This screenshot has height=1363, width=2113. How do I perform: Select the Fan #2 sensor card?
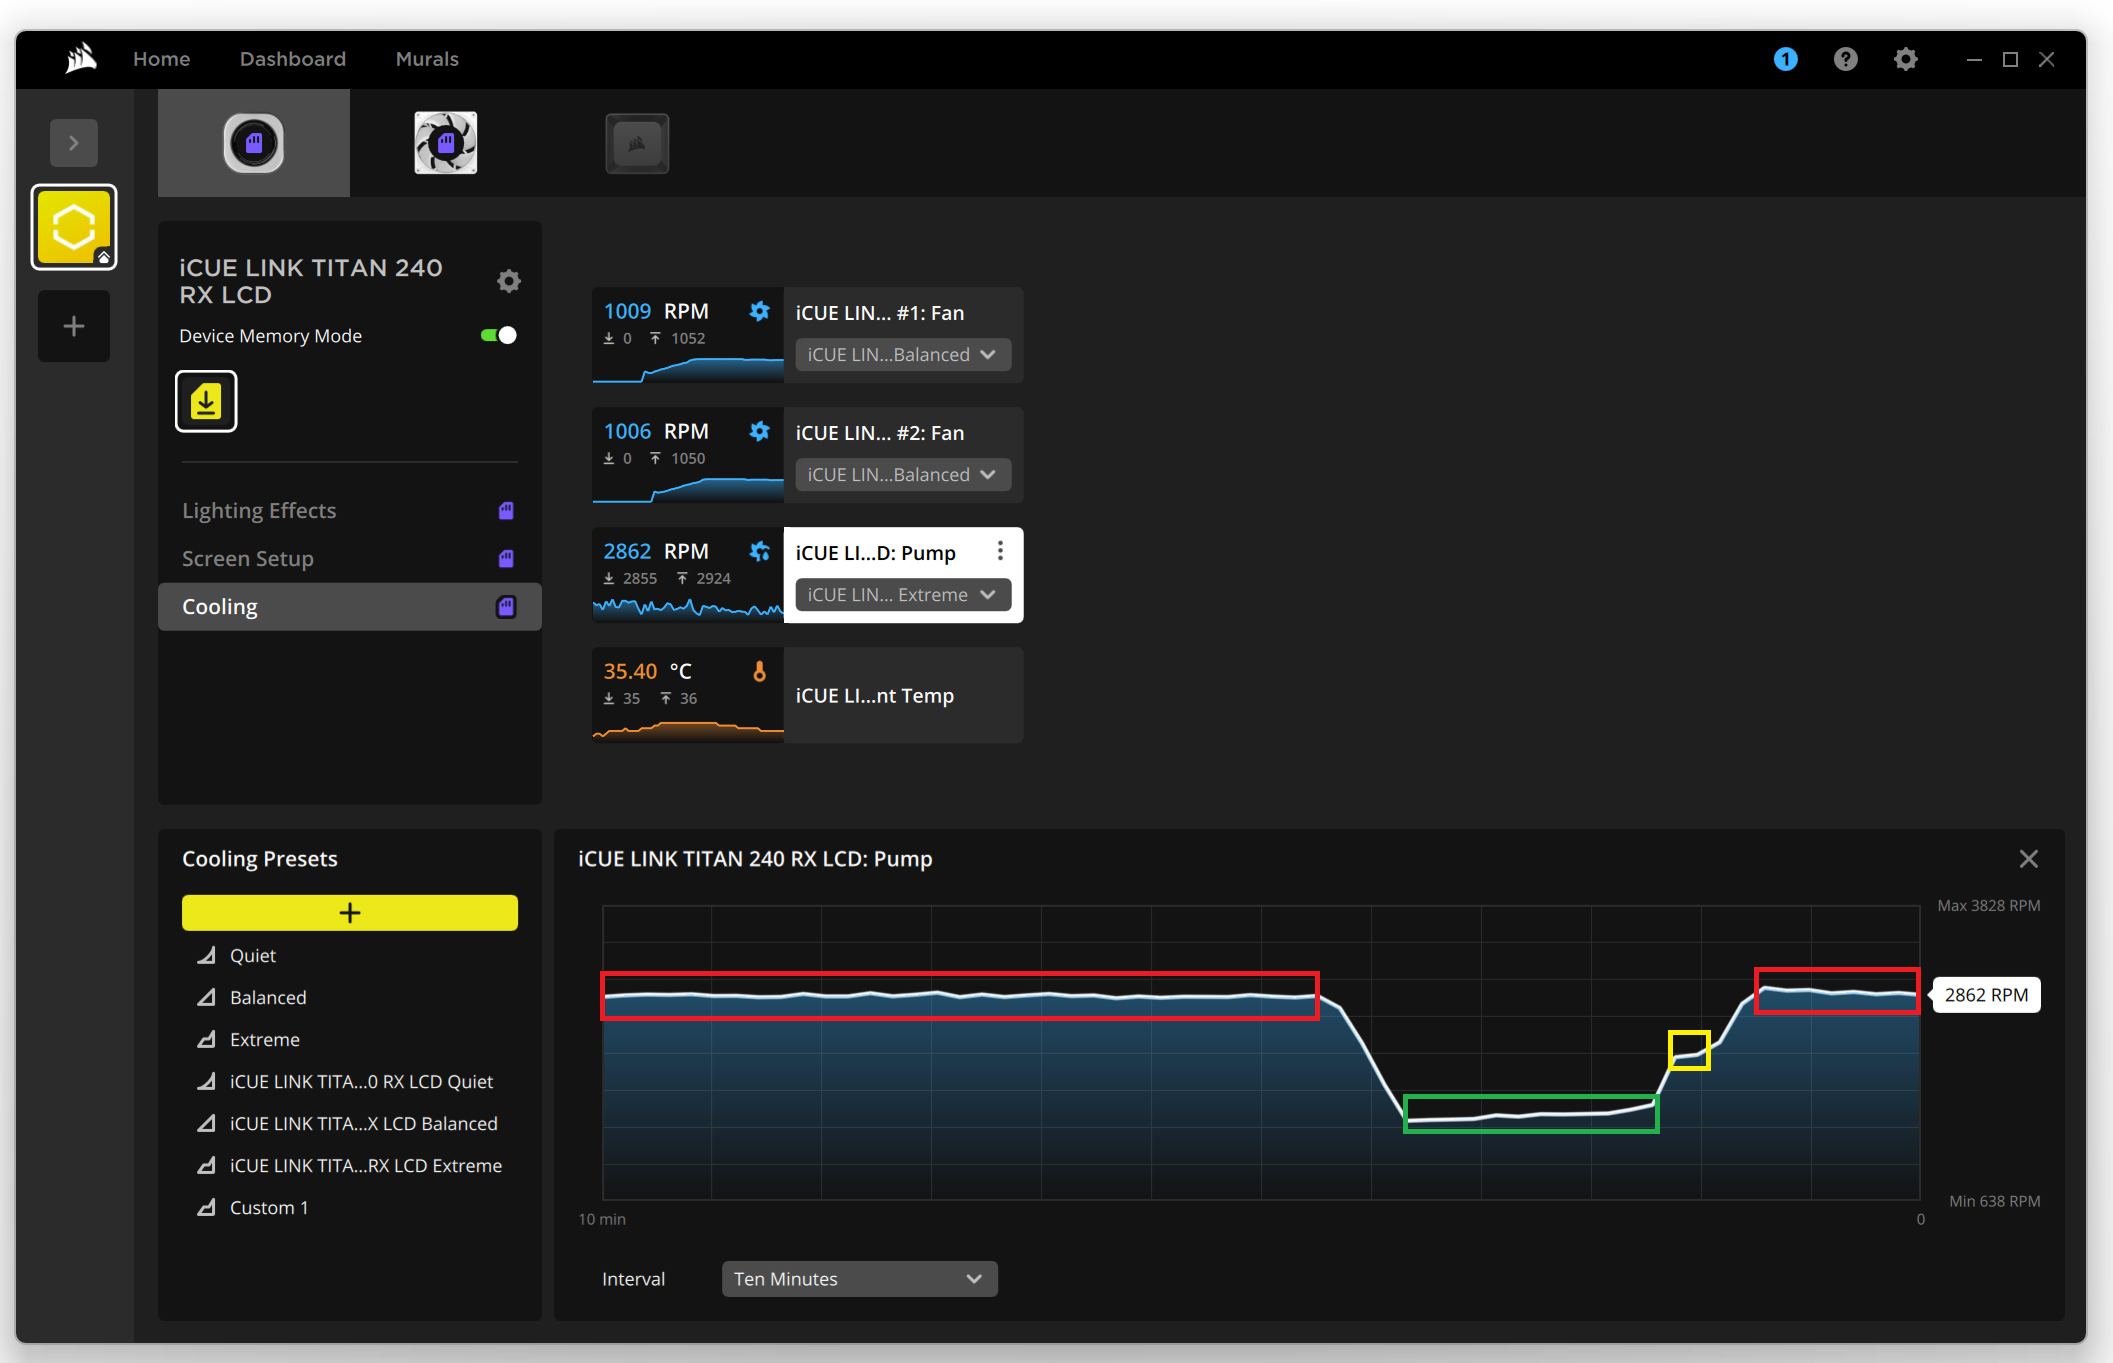click(x=808, y=455)
